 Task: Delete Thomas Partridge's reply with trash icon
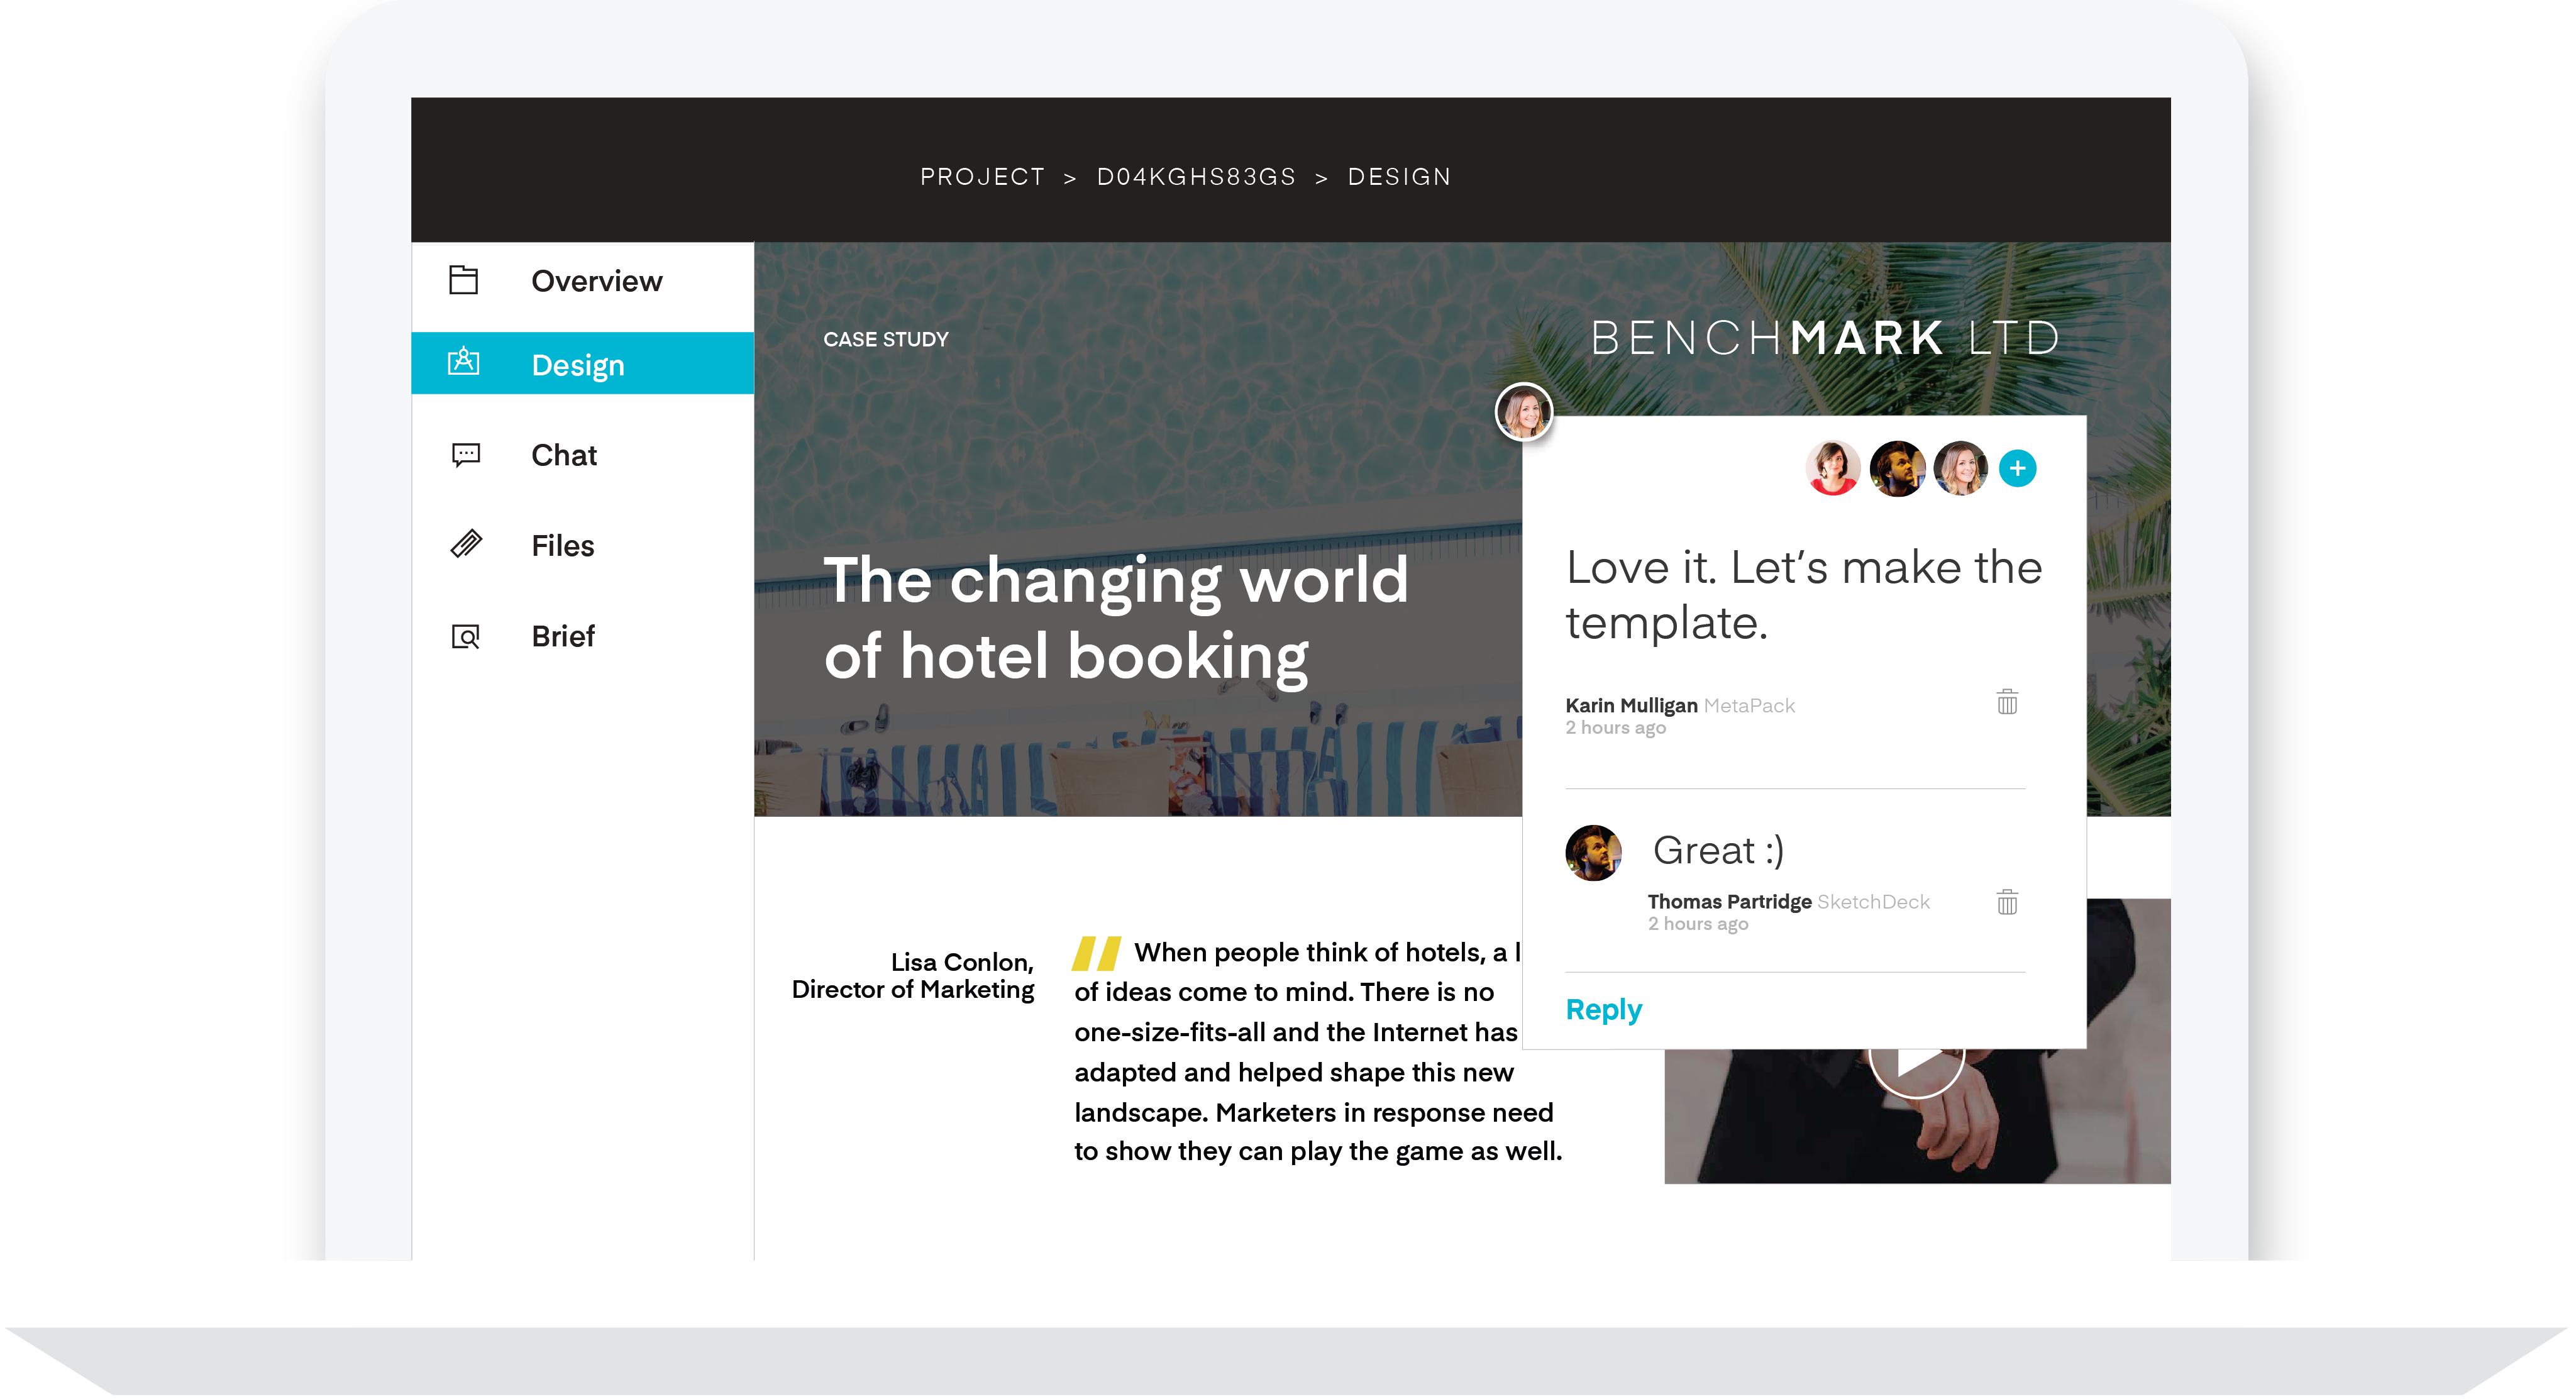pos(2007,902)
